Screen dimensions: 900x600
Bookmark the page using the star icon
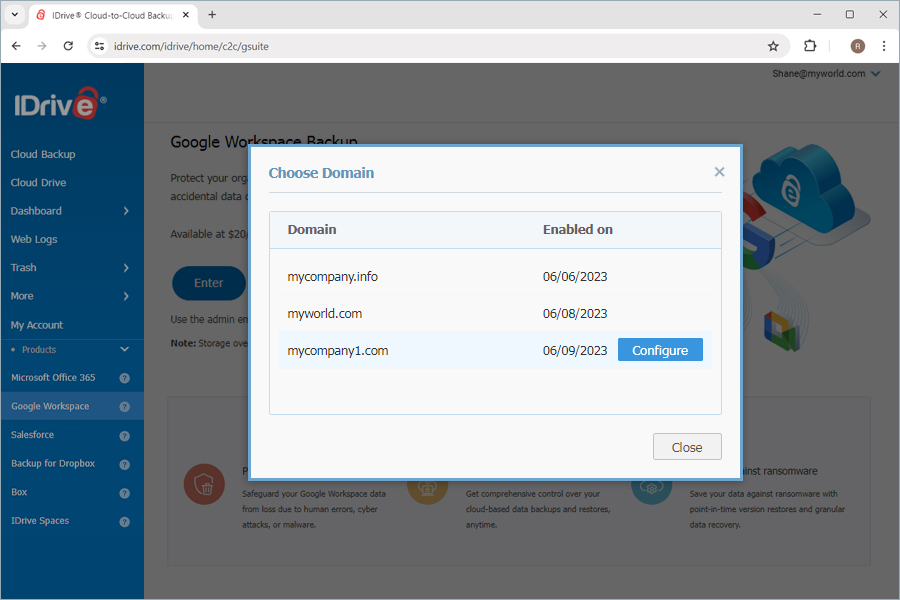coord(773,45)
